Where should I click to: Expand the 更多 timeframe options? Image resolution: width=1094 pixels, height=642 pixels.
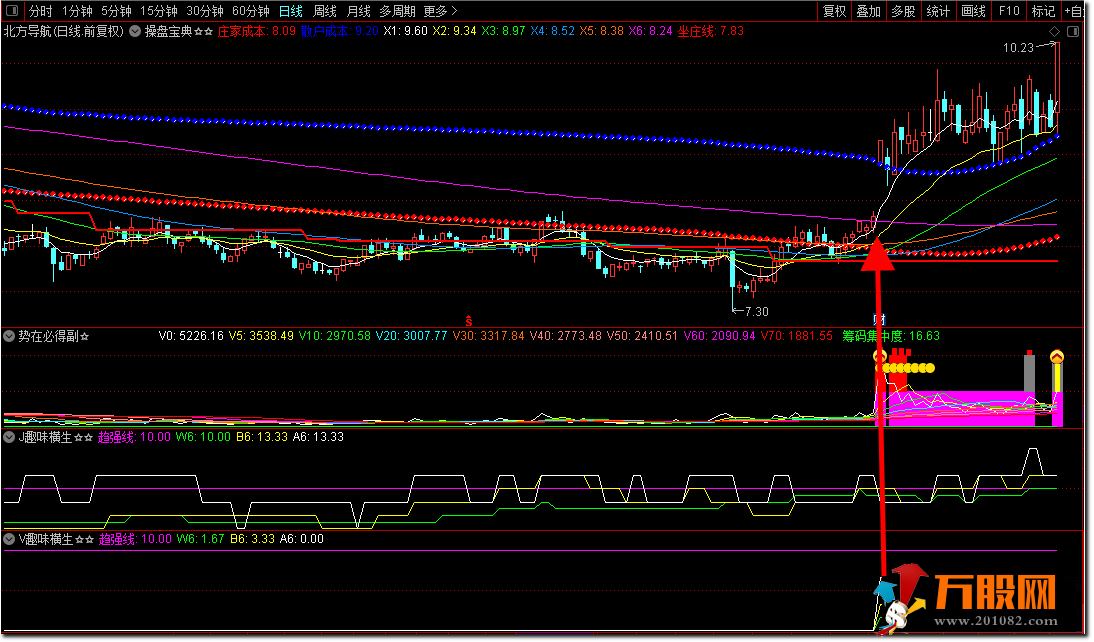coord(440,11)
